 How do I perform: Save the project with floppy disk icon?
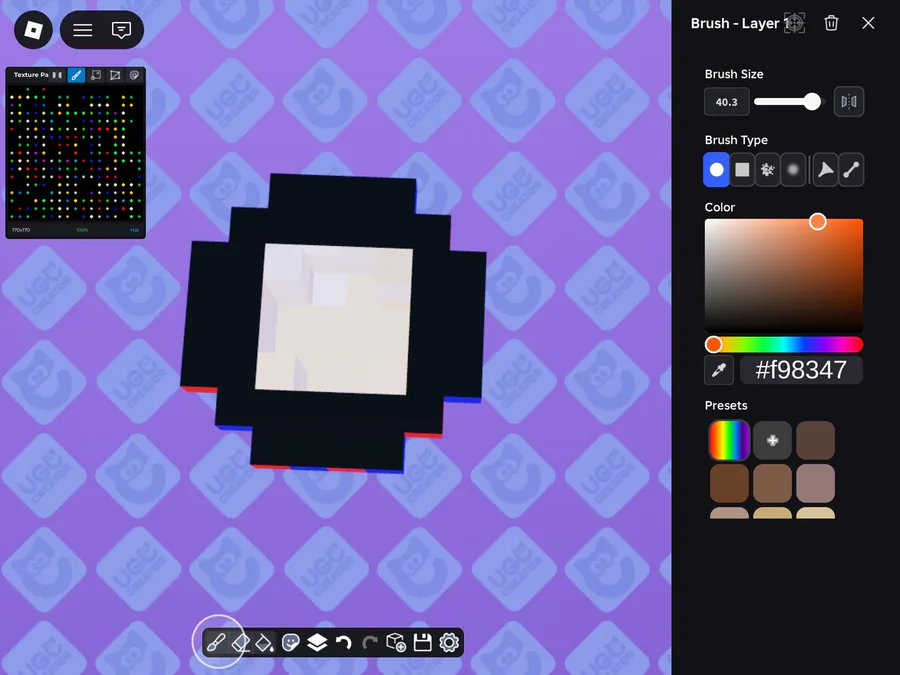tap(422, 642)
